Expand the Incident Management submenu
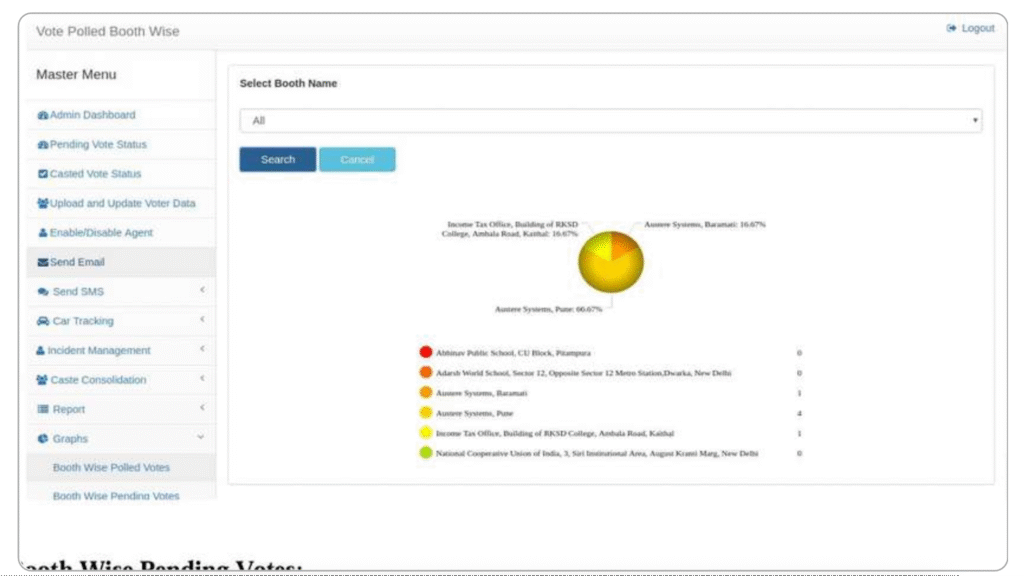The width and height of the screenshot is (1024, 576). (x=201, y=350)
